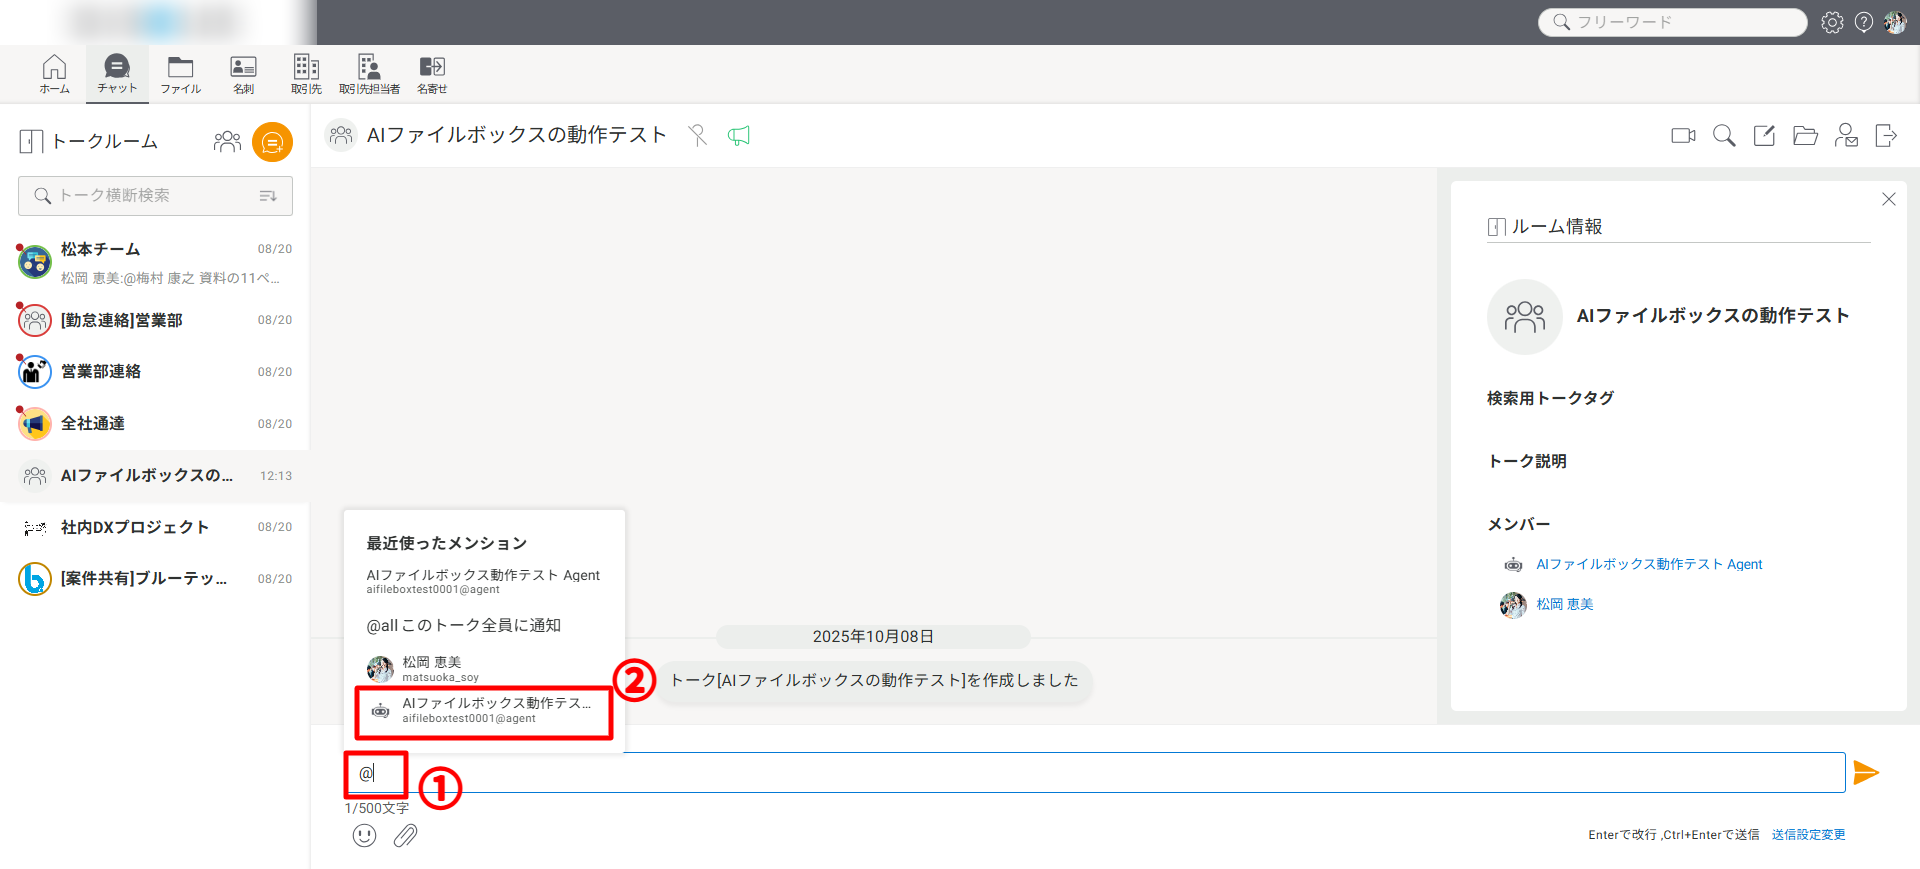Viewport: 1920px width, 869px height.
Task: Click the 送信設定変更 link
Action: click(1808, 835)
